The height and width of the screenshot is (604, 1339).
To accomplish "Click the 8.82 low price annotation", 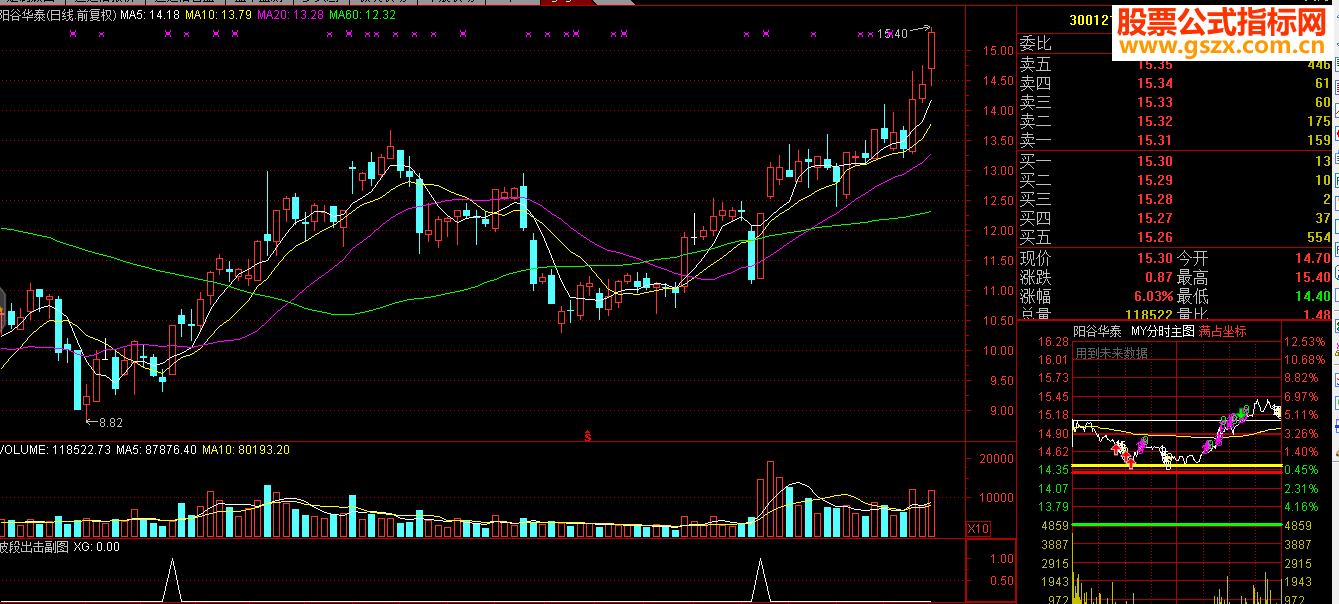I will (x=110, y=422).
